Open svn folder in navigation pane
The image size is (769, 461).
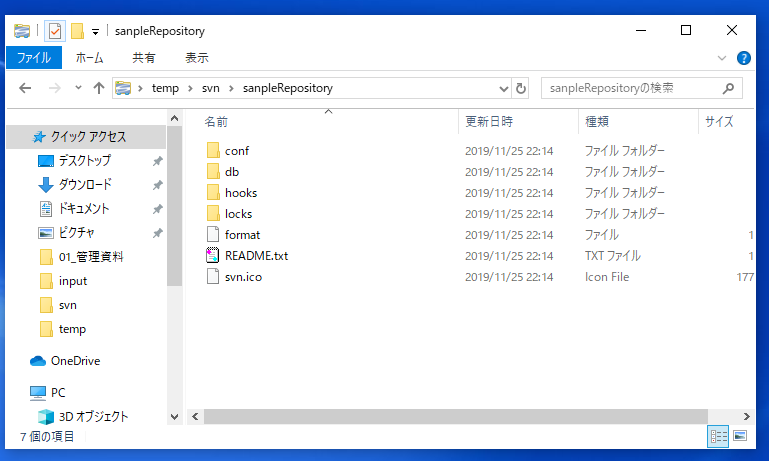pos(68,305)
